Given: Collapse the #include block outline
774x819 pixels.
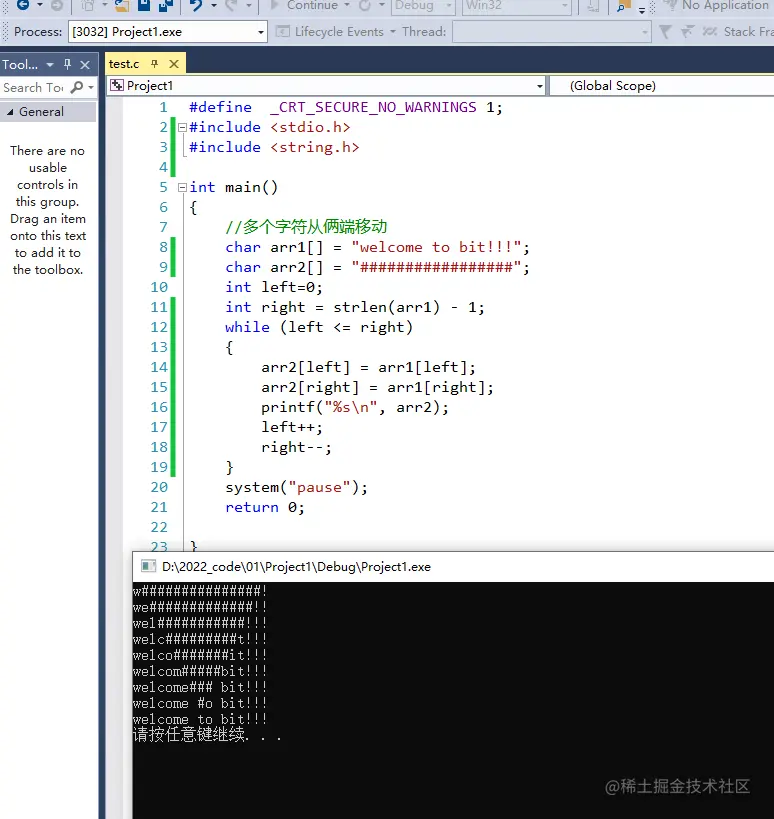Looking at the screenshot, I should (x=182, y=127).
